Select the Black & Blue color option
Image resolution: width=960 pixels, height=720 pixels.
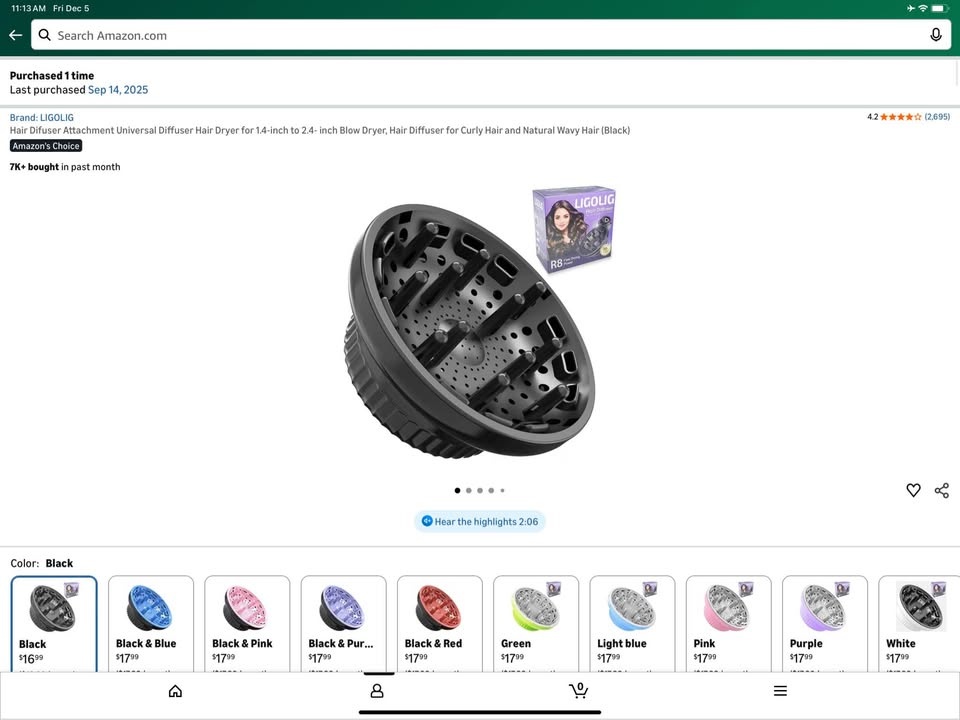[151, 623]
